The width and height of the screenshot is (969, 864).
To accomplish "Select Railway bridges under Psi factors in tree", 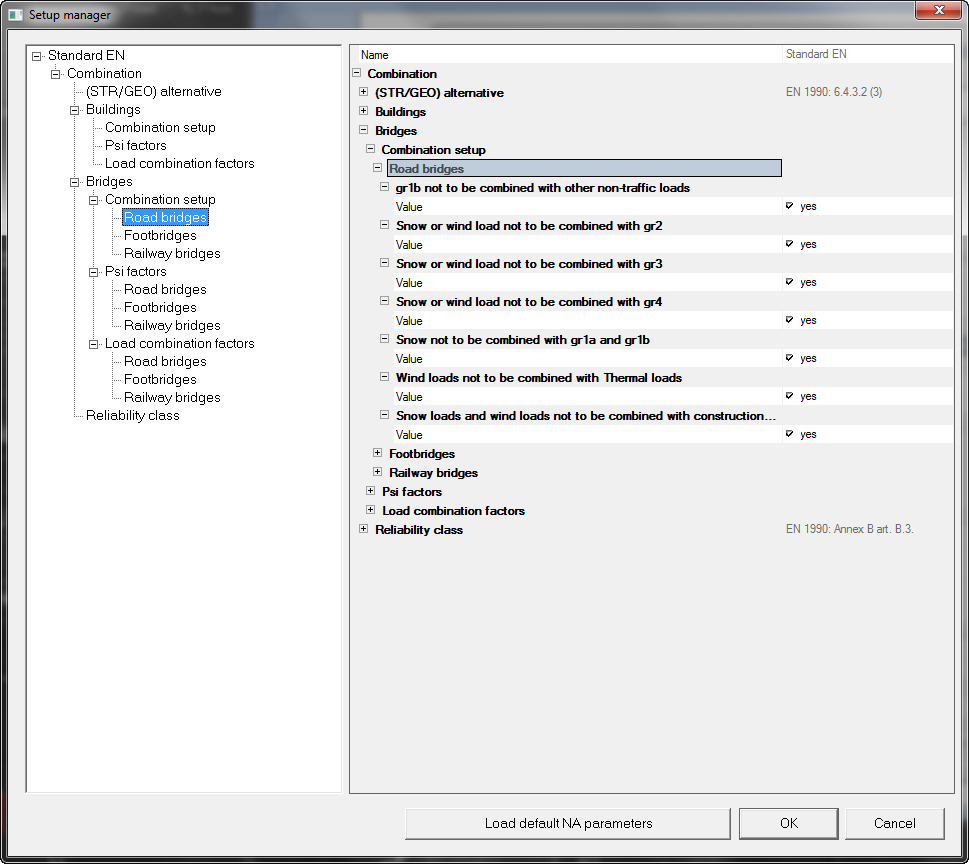I will [172, 325].
